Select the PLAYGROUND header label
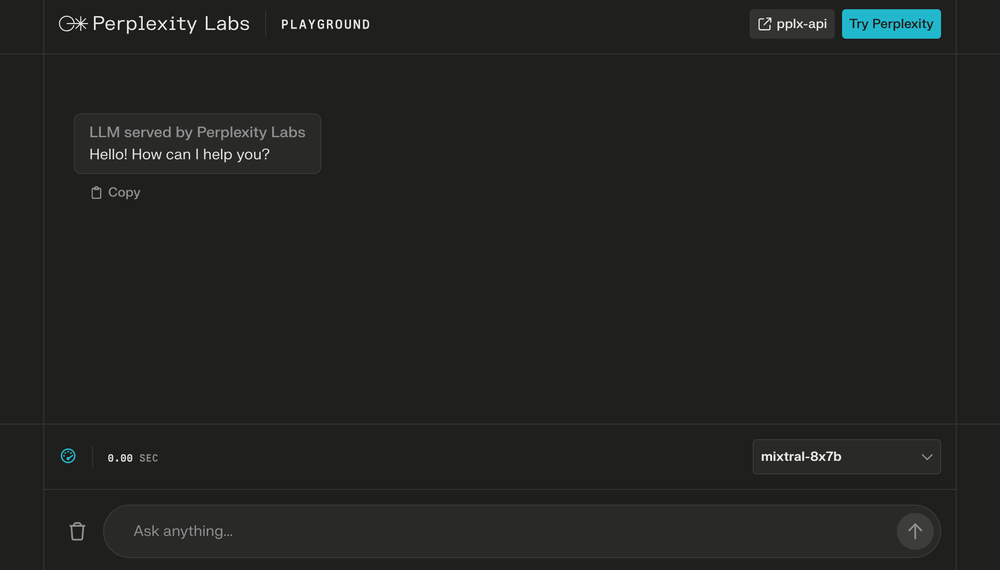1000x570 pixels. pyautogui.click(x=325, y=24)
